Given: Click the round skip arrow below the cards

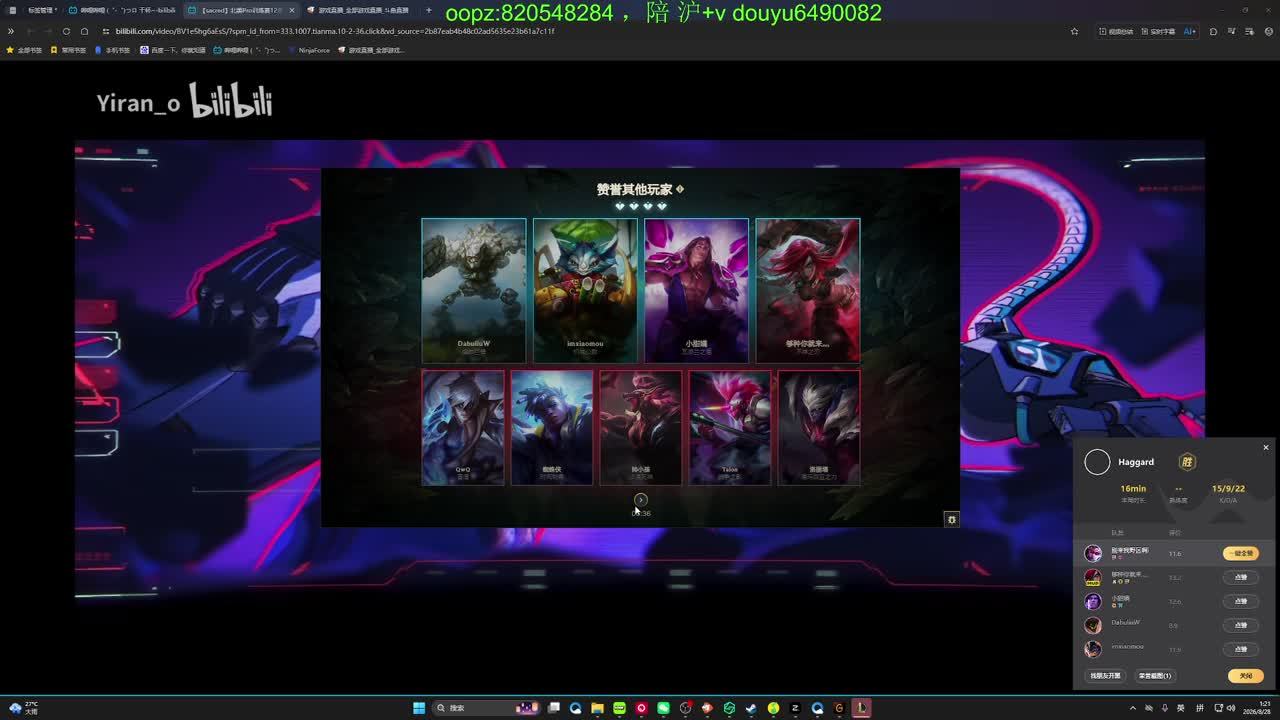Looking at the screenshot, I should pyautogui.click(x=641, y=500).
